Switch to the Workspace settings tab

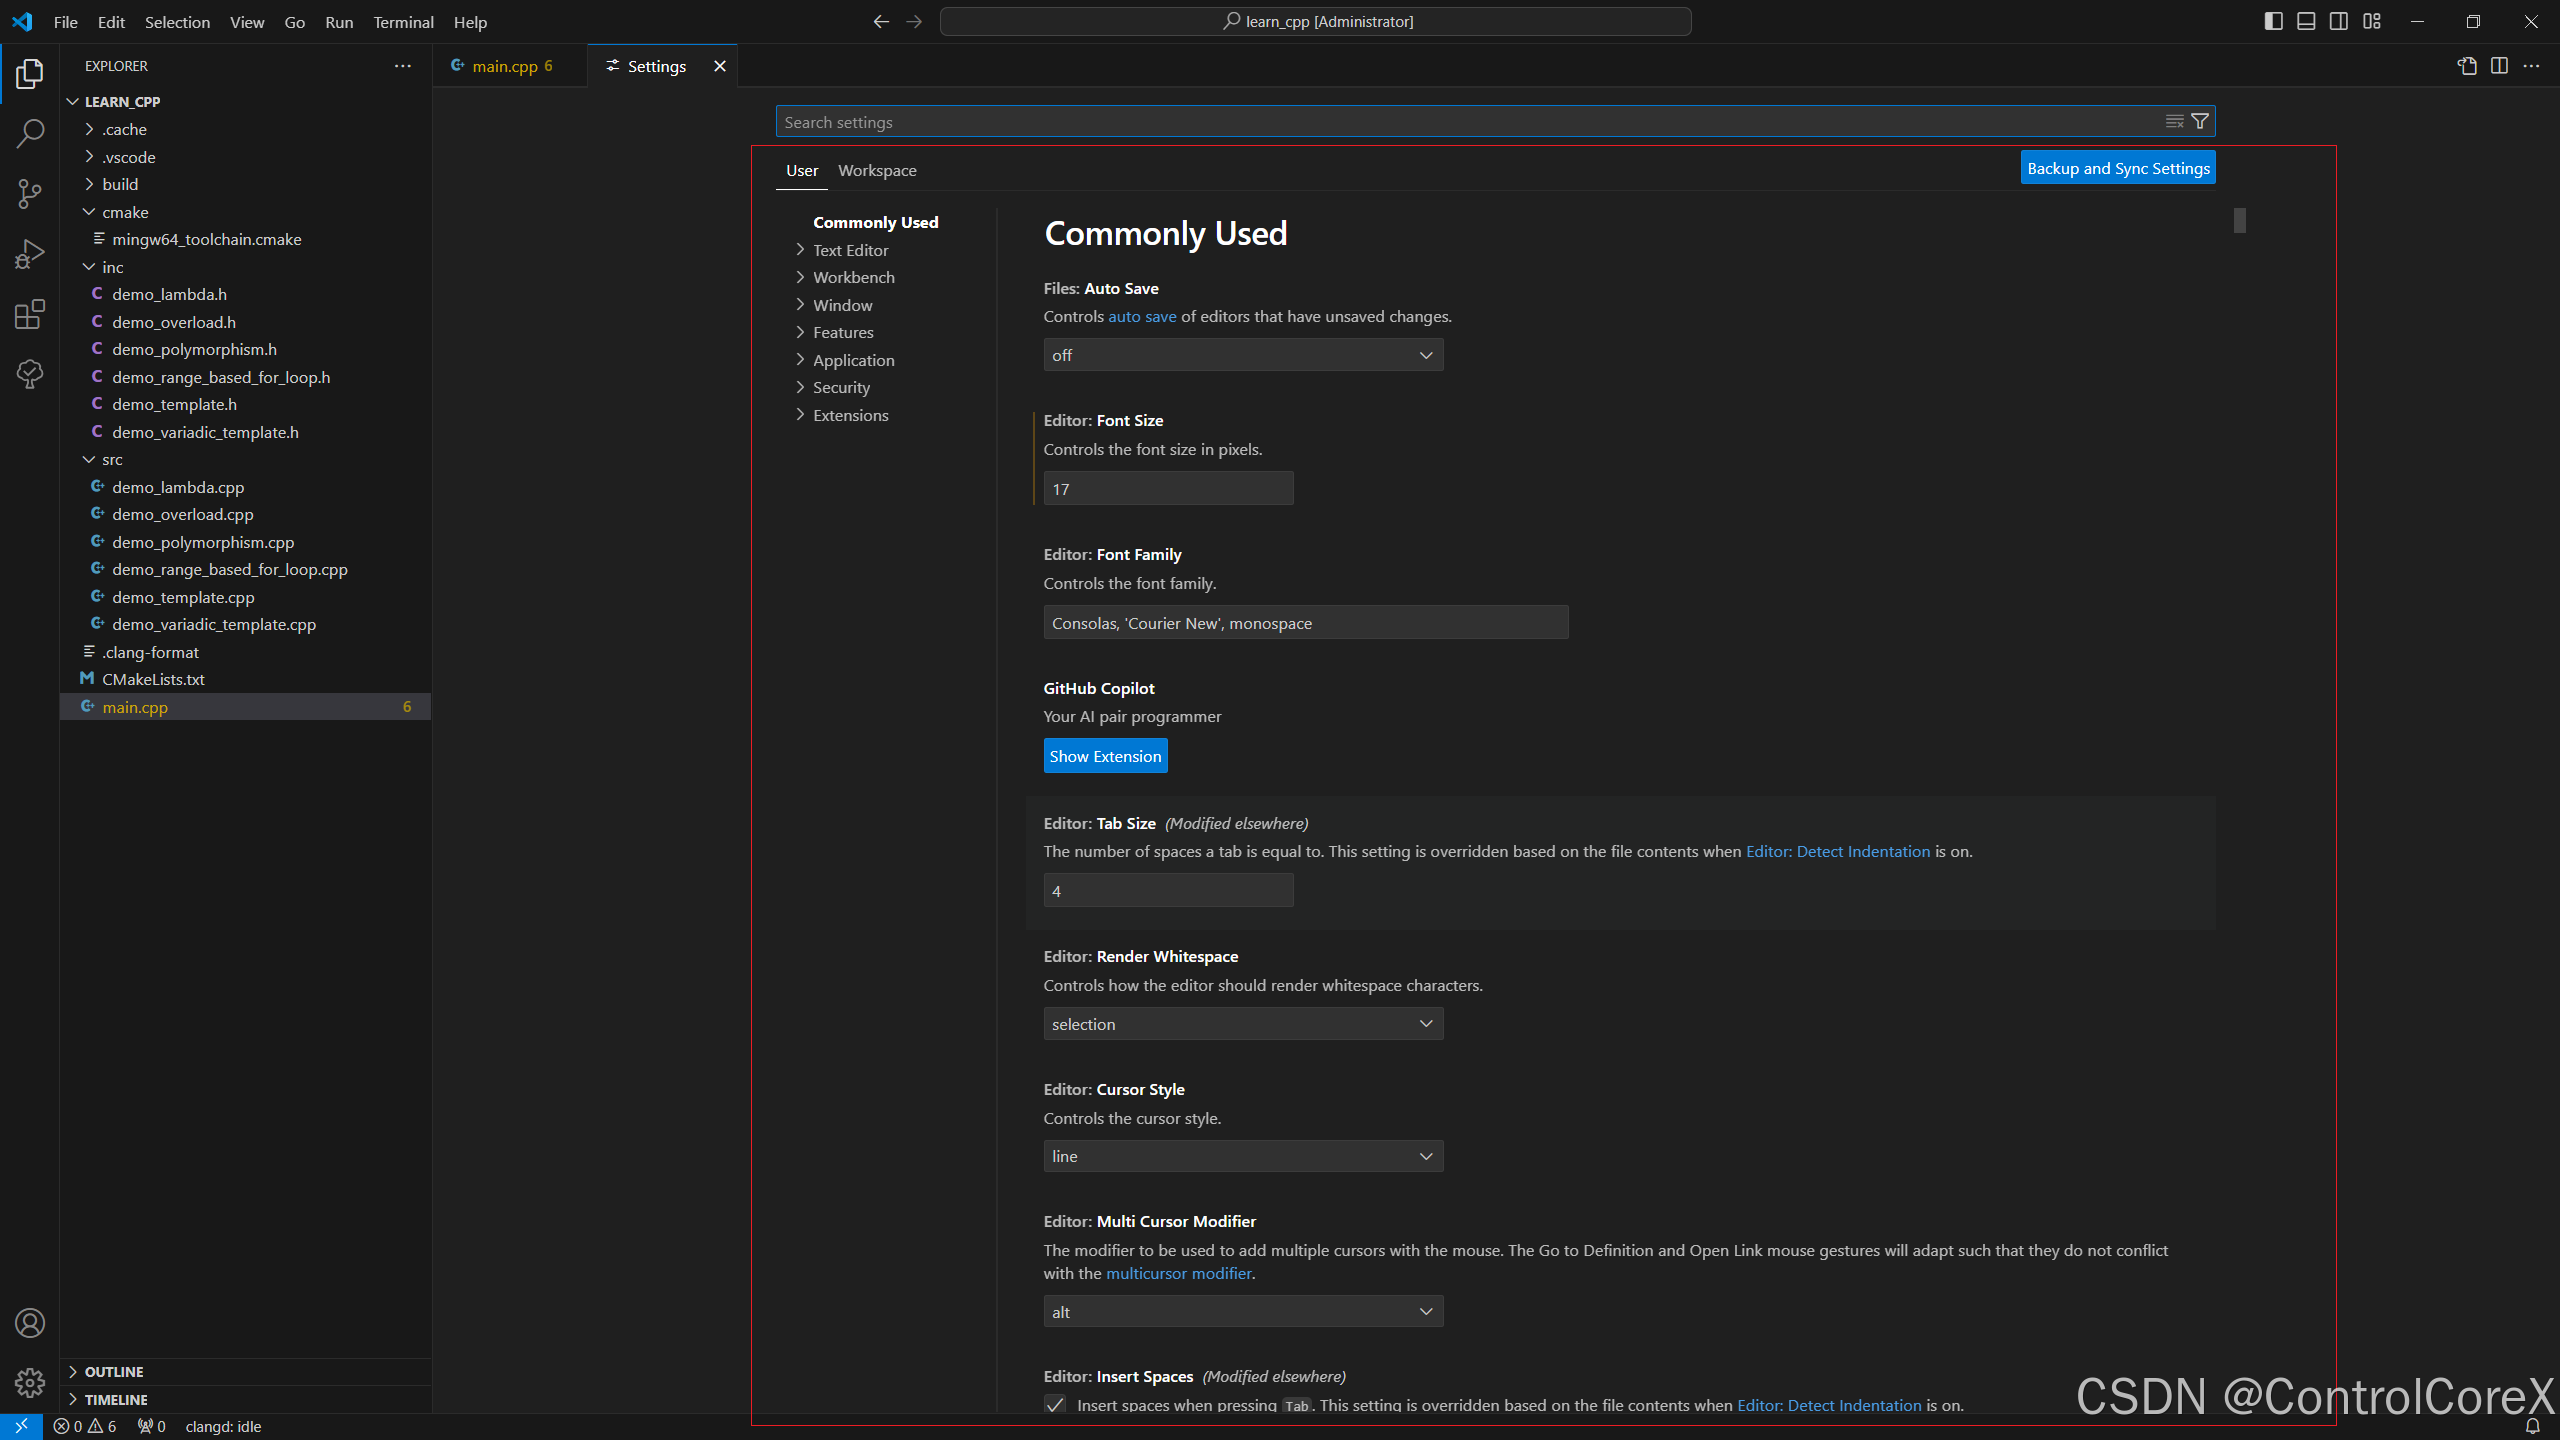877,170
